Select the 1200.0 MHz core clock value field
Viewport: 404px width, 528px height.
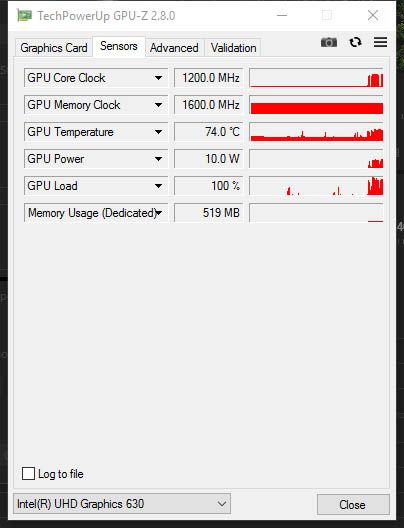(x=208, y=78)
